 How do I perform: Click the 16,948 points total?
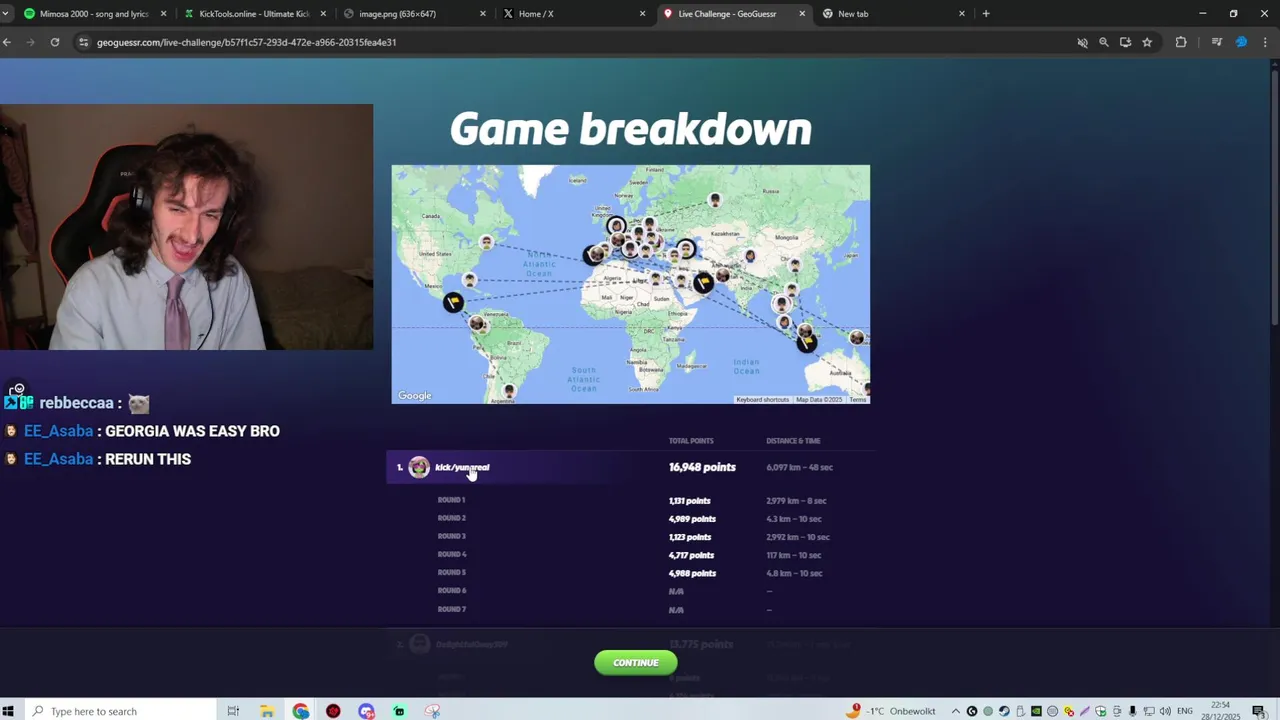point(702,467)
